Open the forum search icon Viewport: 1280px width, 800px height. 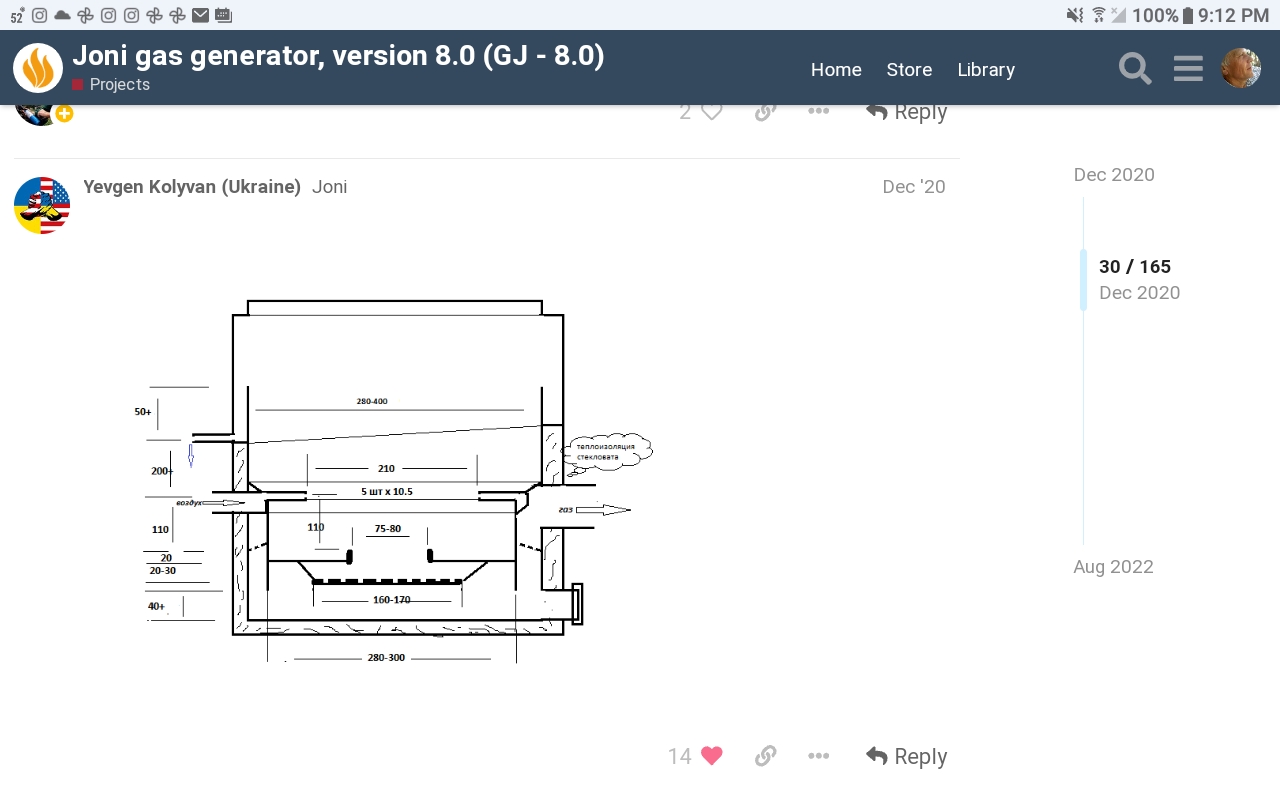pos(1135,69)
